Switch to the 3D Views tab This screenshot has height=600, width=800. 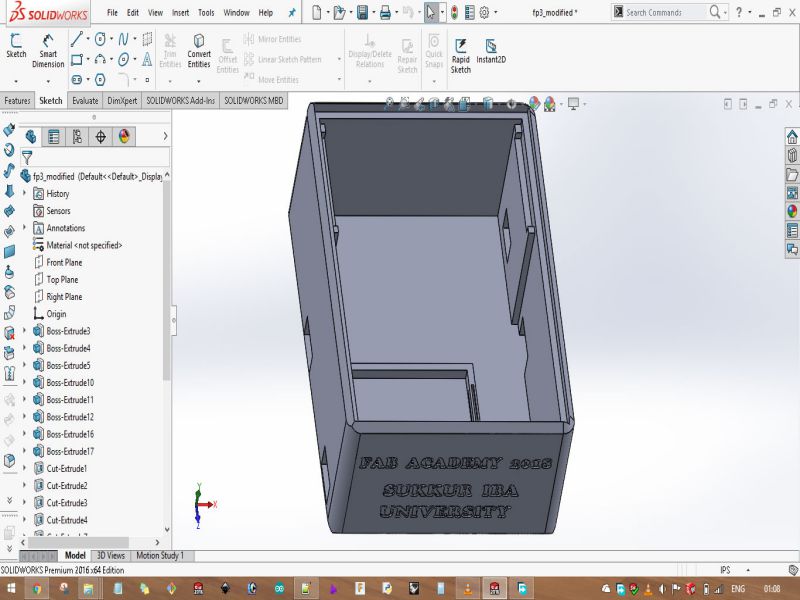click(x=111, y=555)
